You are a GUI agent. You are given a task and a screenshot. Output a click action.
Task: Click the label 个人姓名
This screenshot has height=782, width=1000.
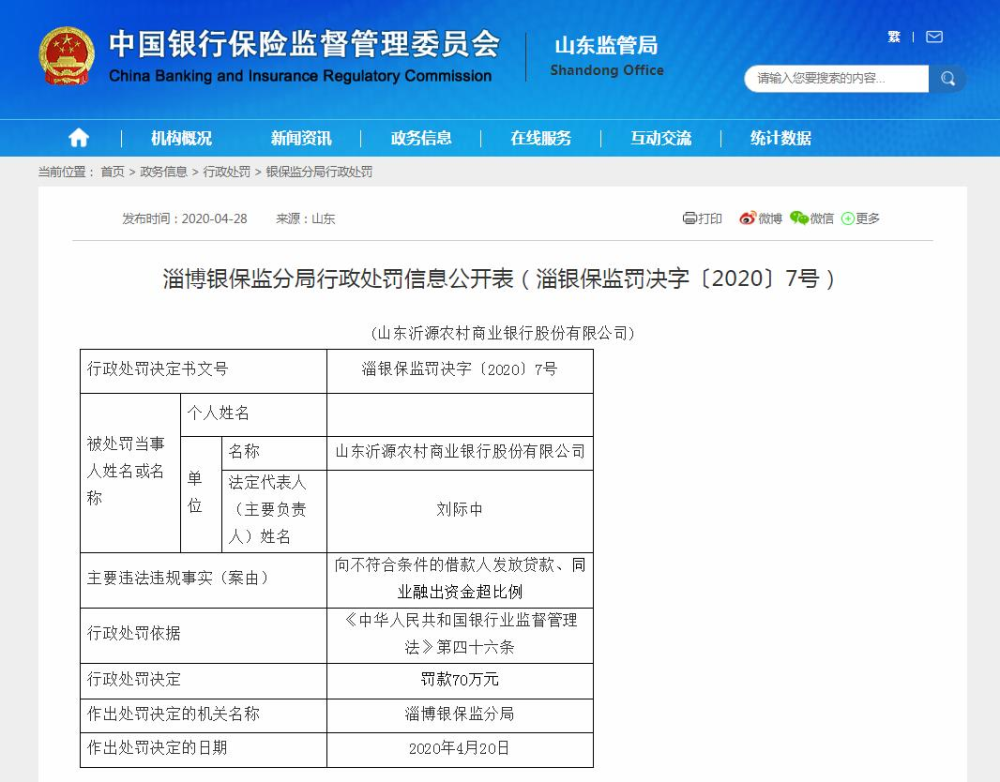coord(218,413)
